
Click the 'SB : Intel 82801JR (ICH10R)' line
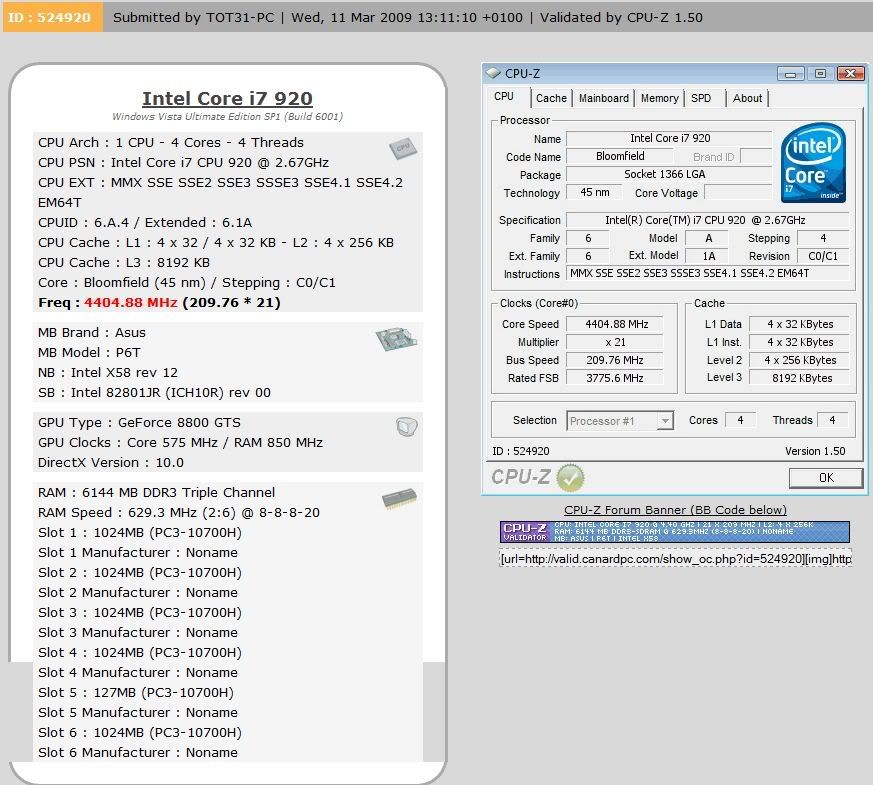(154, 392)
